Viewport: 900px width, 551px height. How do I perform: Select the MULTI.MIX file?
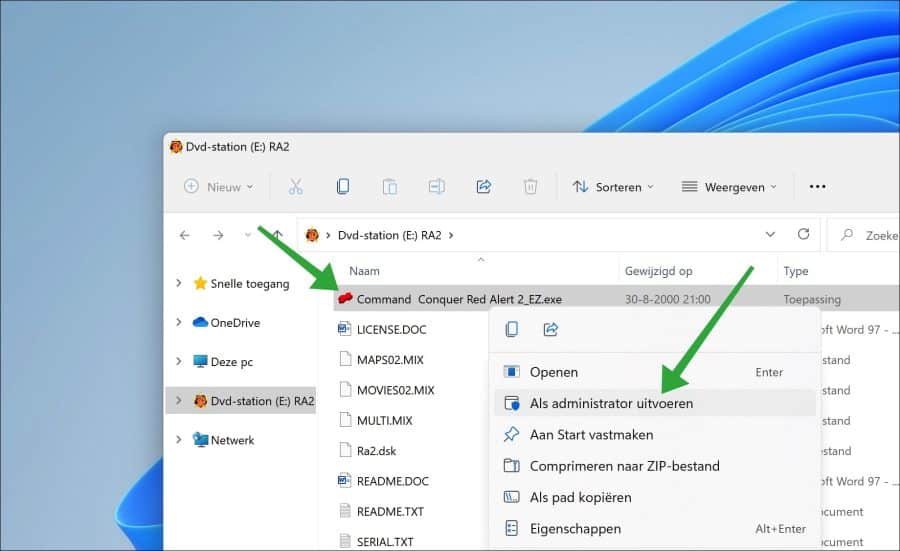click(x=385, y=421)
